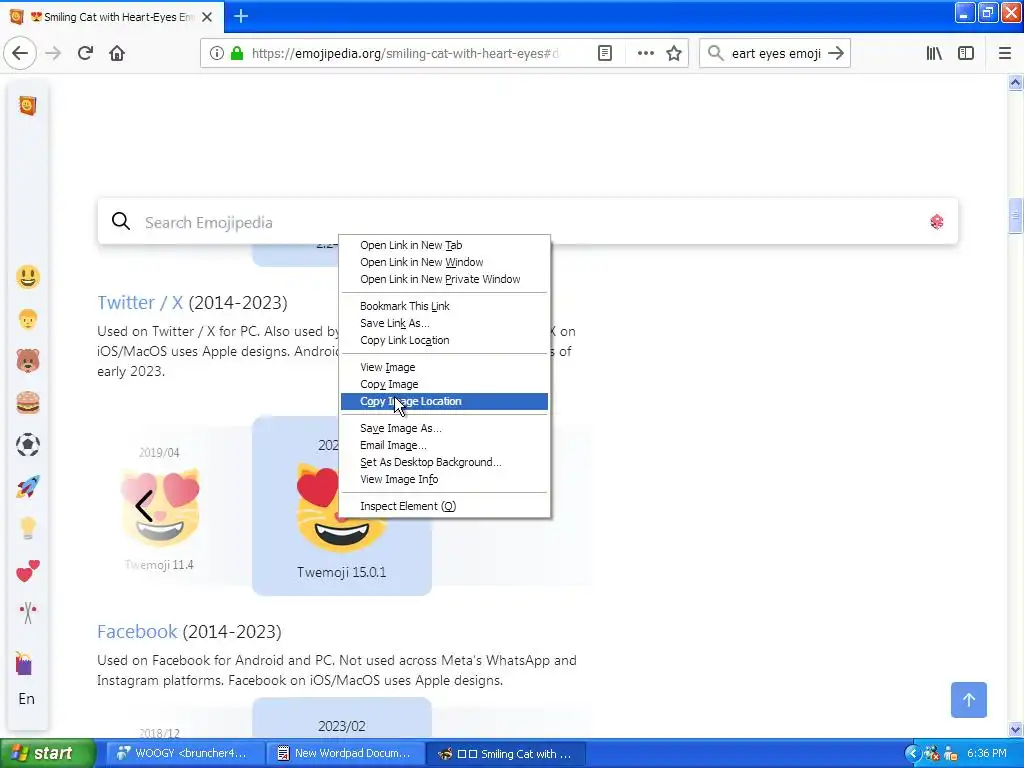Expand hidden system tray icons

912,753
